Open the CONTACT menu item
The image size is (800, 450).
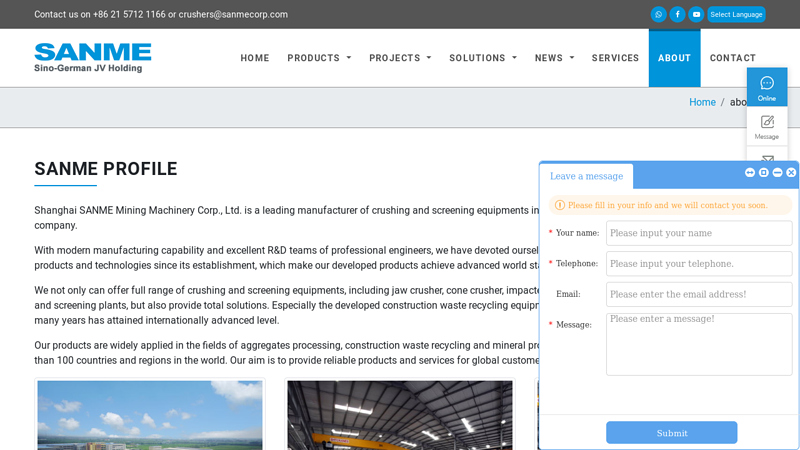coord(733,58)
